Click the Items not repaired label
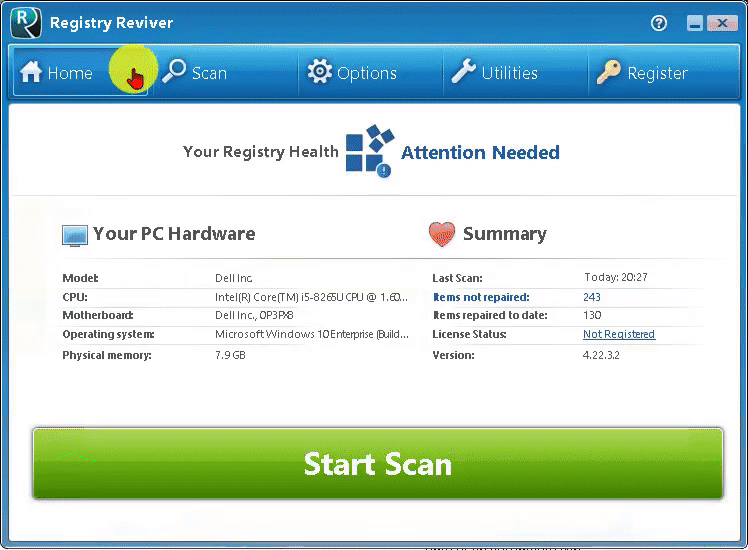The height and width of the screenshot is (550, 748). click(x=480, y=297)
